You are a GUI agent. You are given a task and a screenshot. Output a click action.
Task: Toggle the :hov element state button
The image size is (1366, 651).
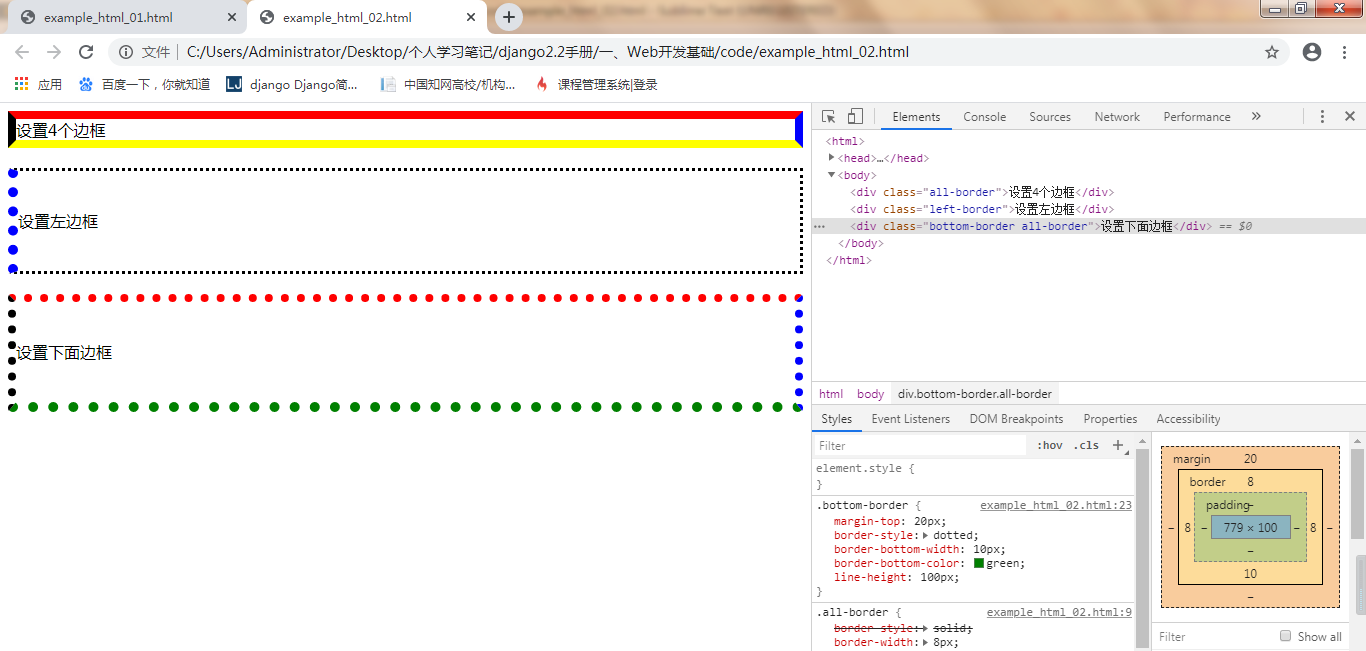[x=1050, y=446]
